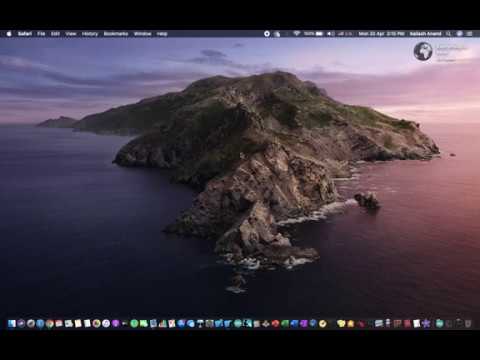The image size is (480, 360).
Task: Open the History menu
Action: (x=90, y=34)
